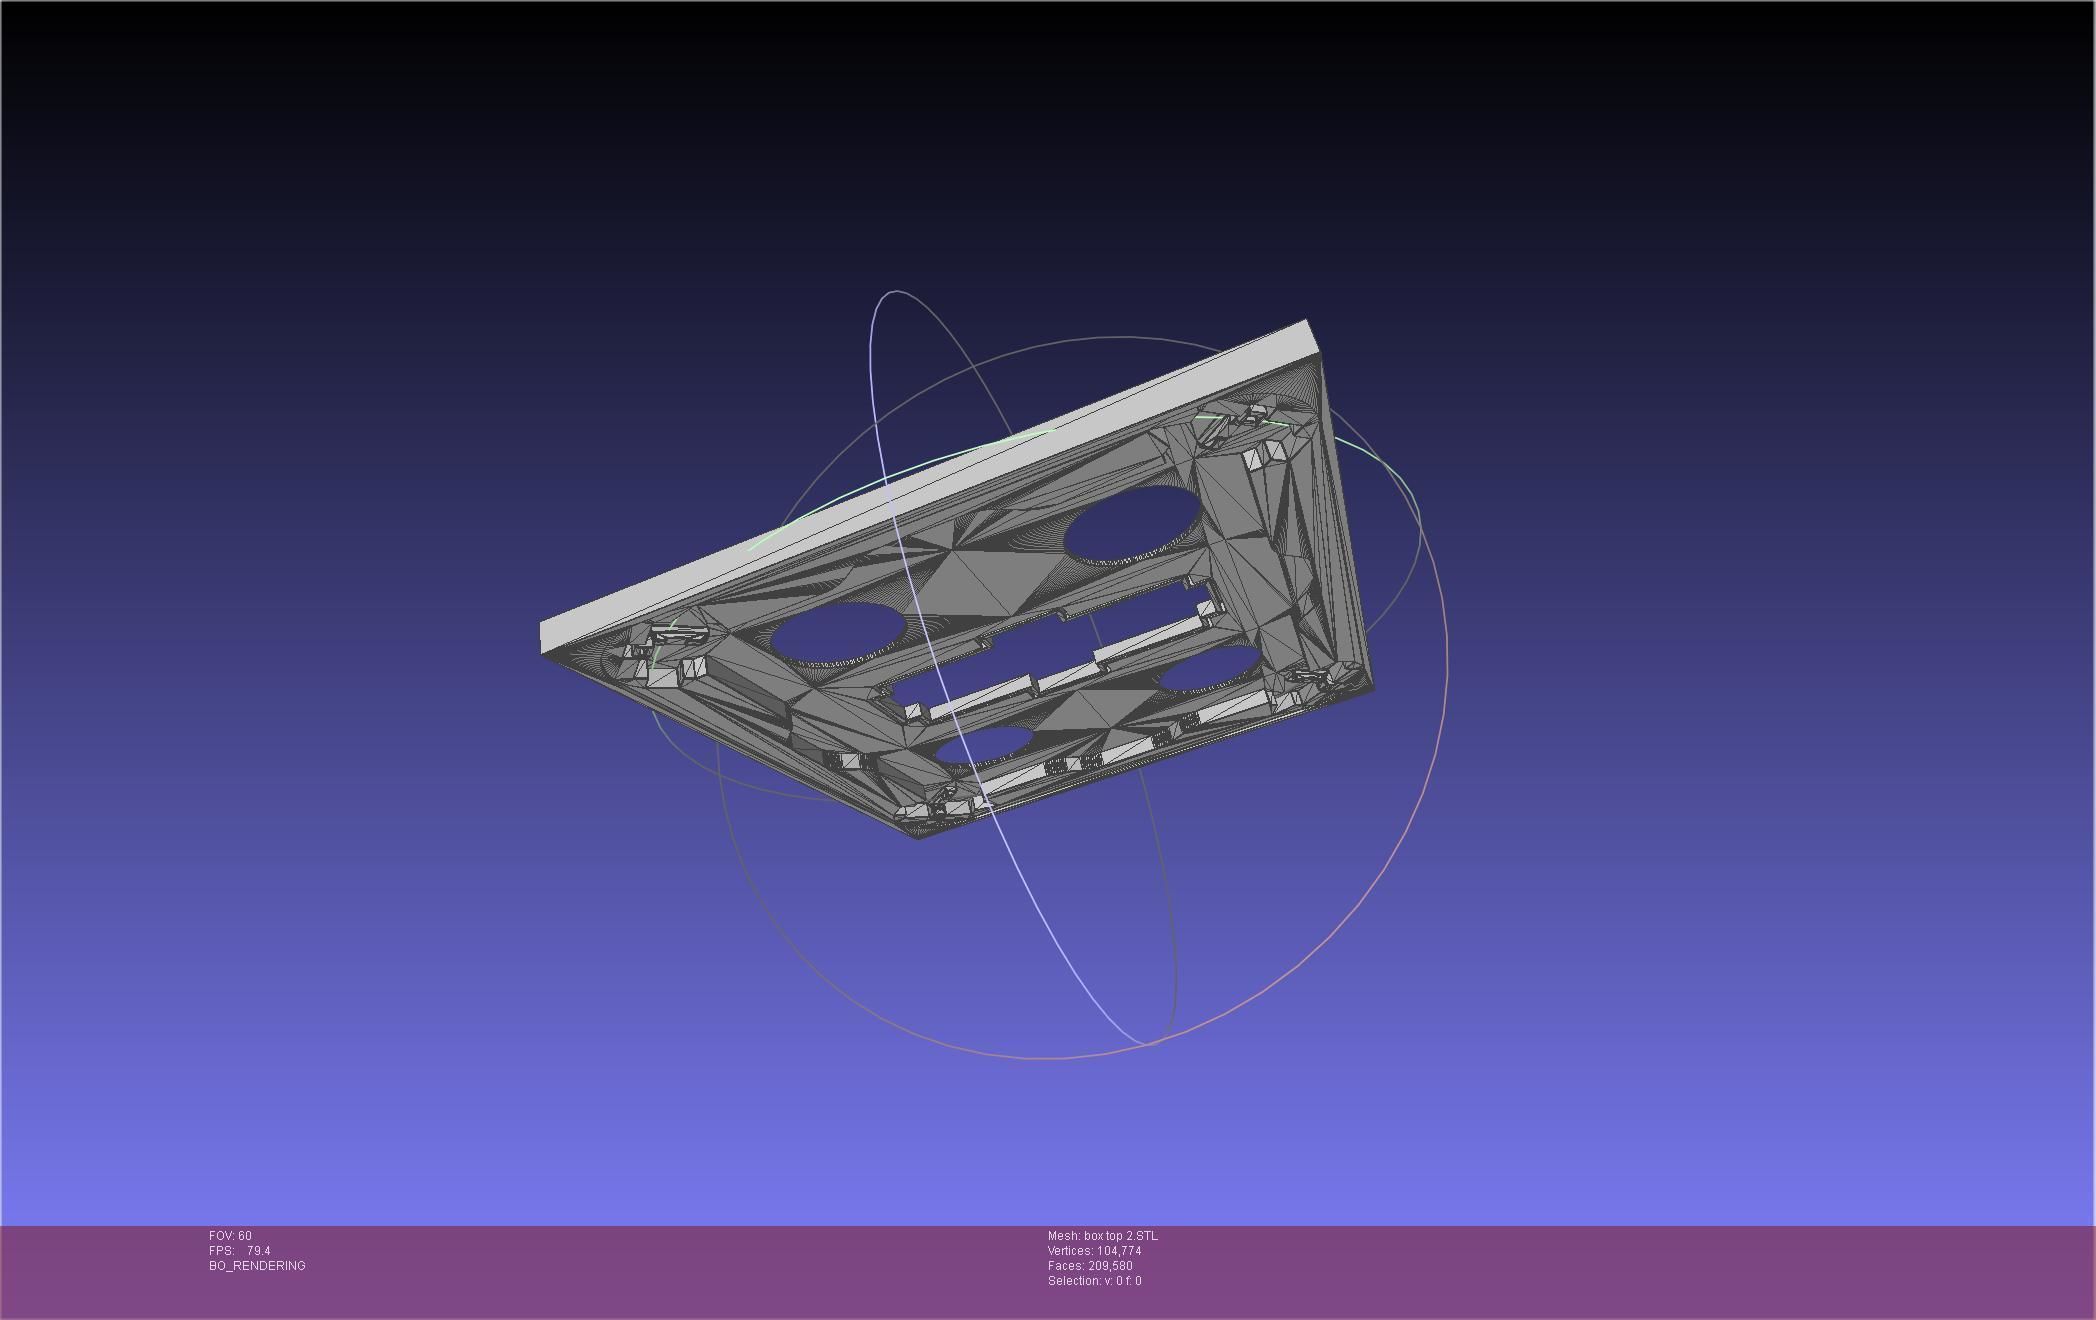Image resolution: width=2096 pixels, height=1320 pixels.
Task: Click inside the left oval hole
Action: pyautogui.click(x=838, y=631)
